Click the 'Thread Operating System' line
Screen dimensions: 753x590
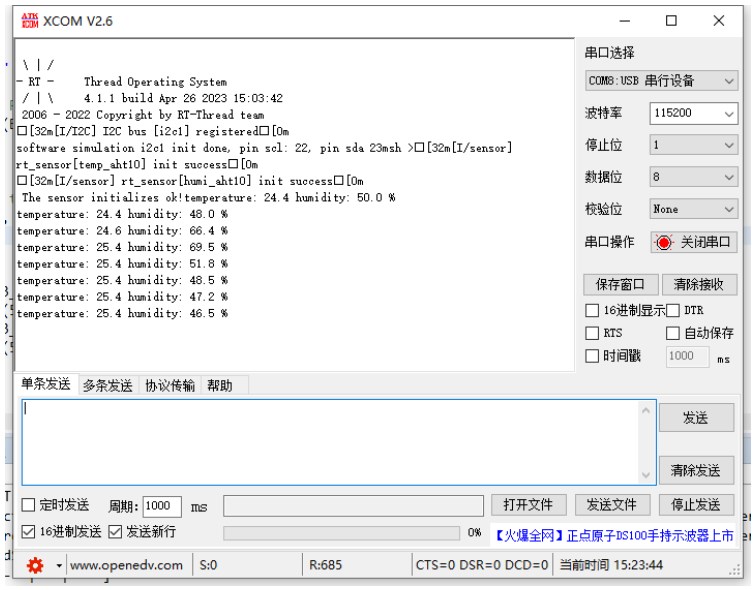(155, 82)
